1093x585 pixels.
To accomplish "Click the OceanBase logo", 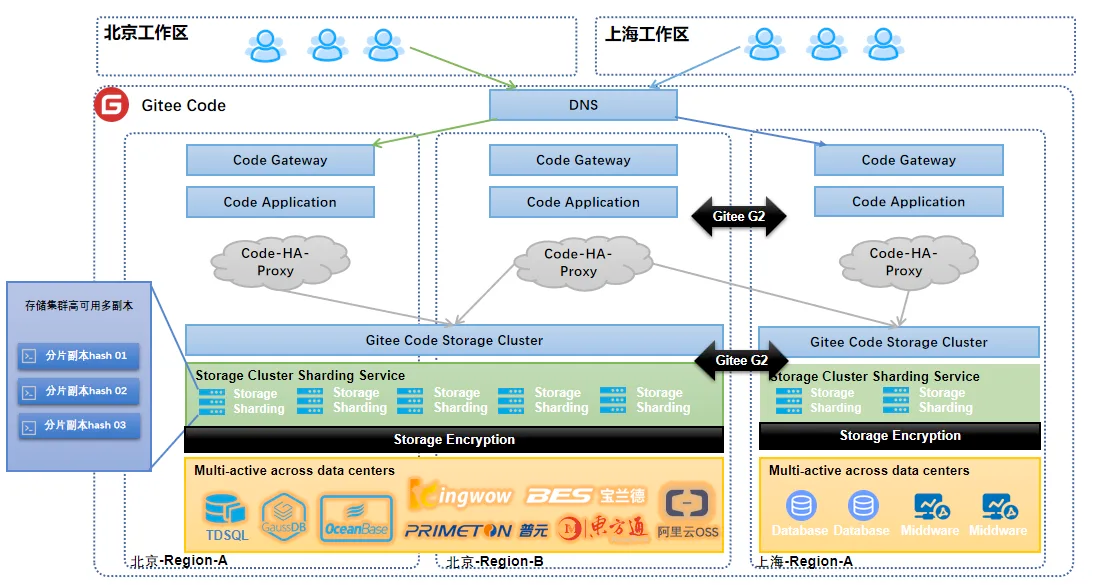I will 356,519.
